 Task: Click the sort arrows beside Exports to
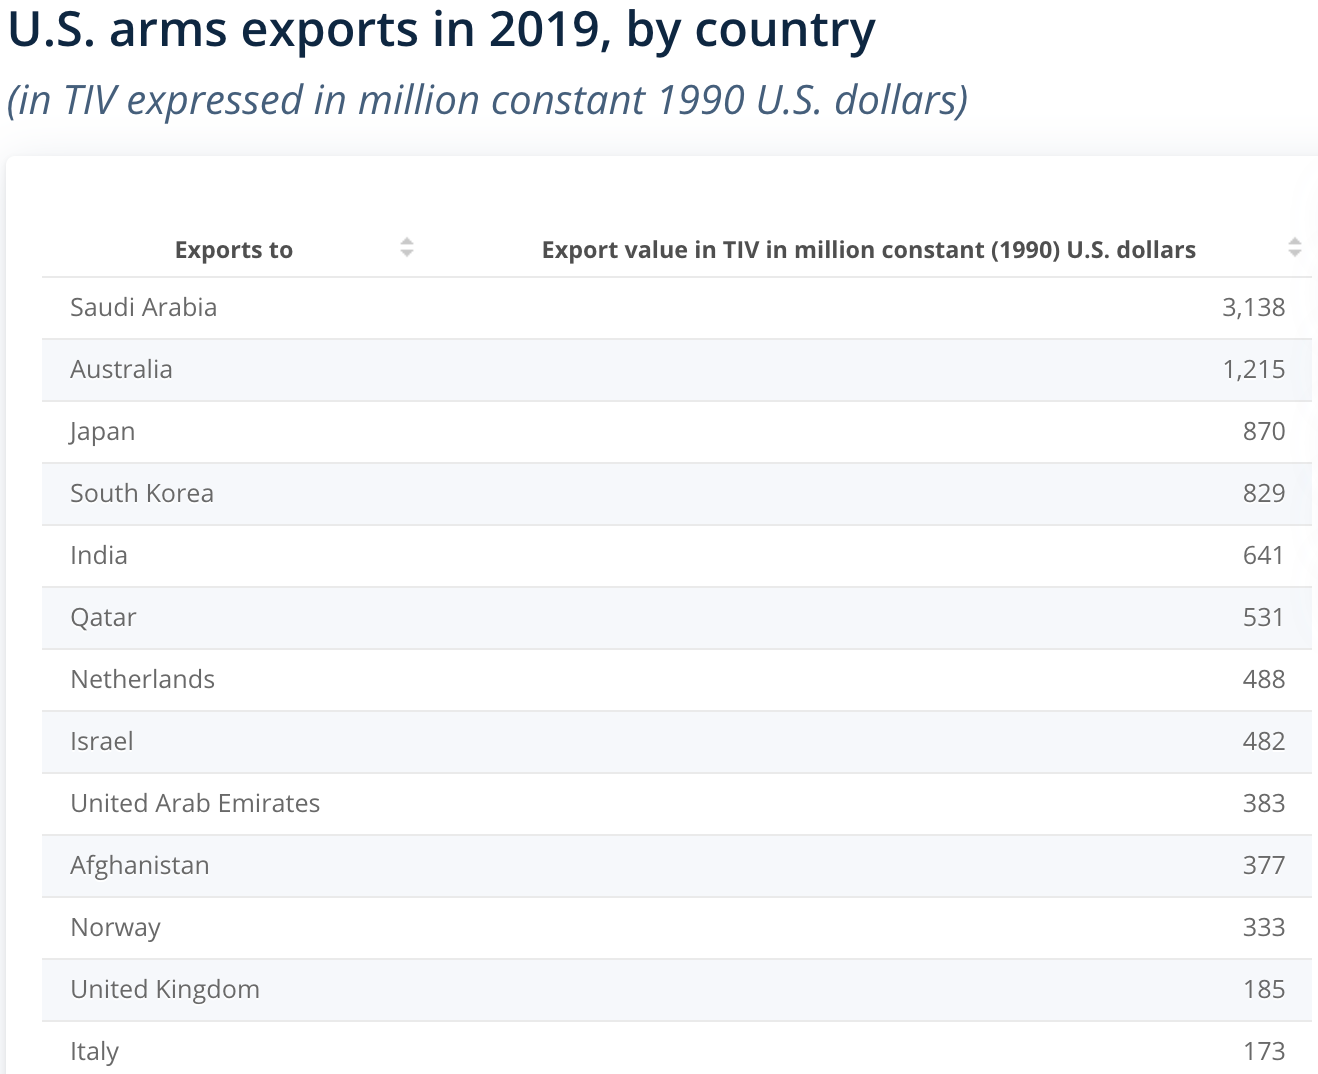(406, 248)
